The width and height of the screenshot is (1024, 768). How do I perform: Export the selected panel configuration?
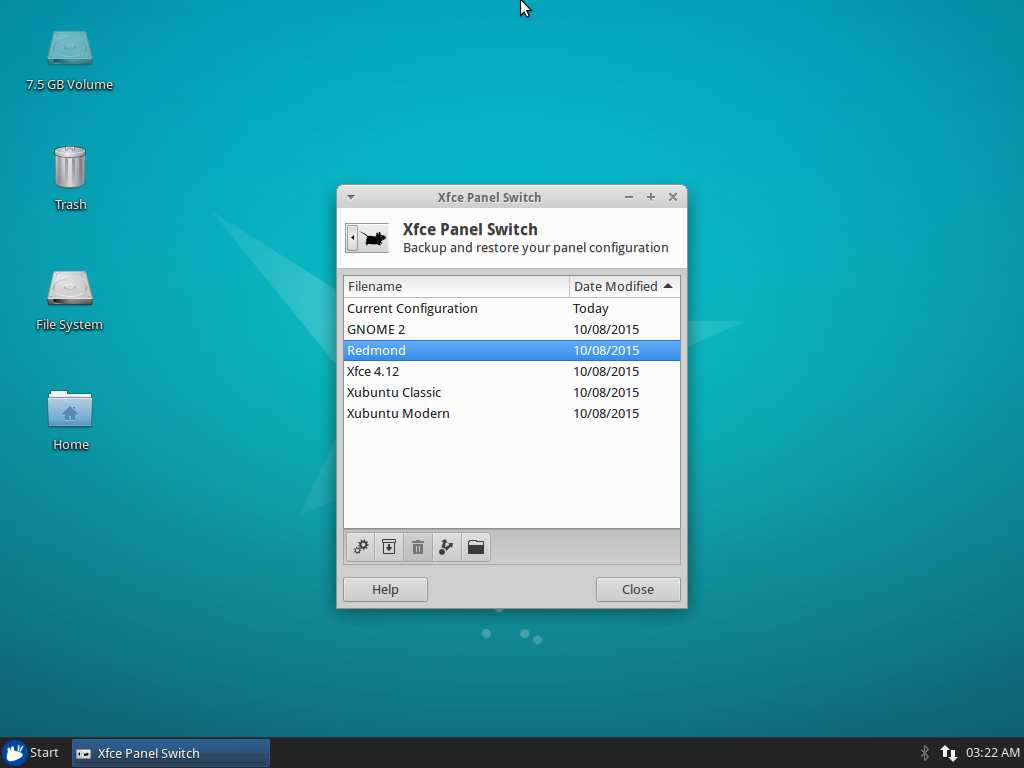446,547
